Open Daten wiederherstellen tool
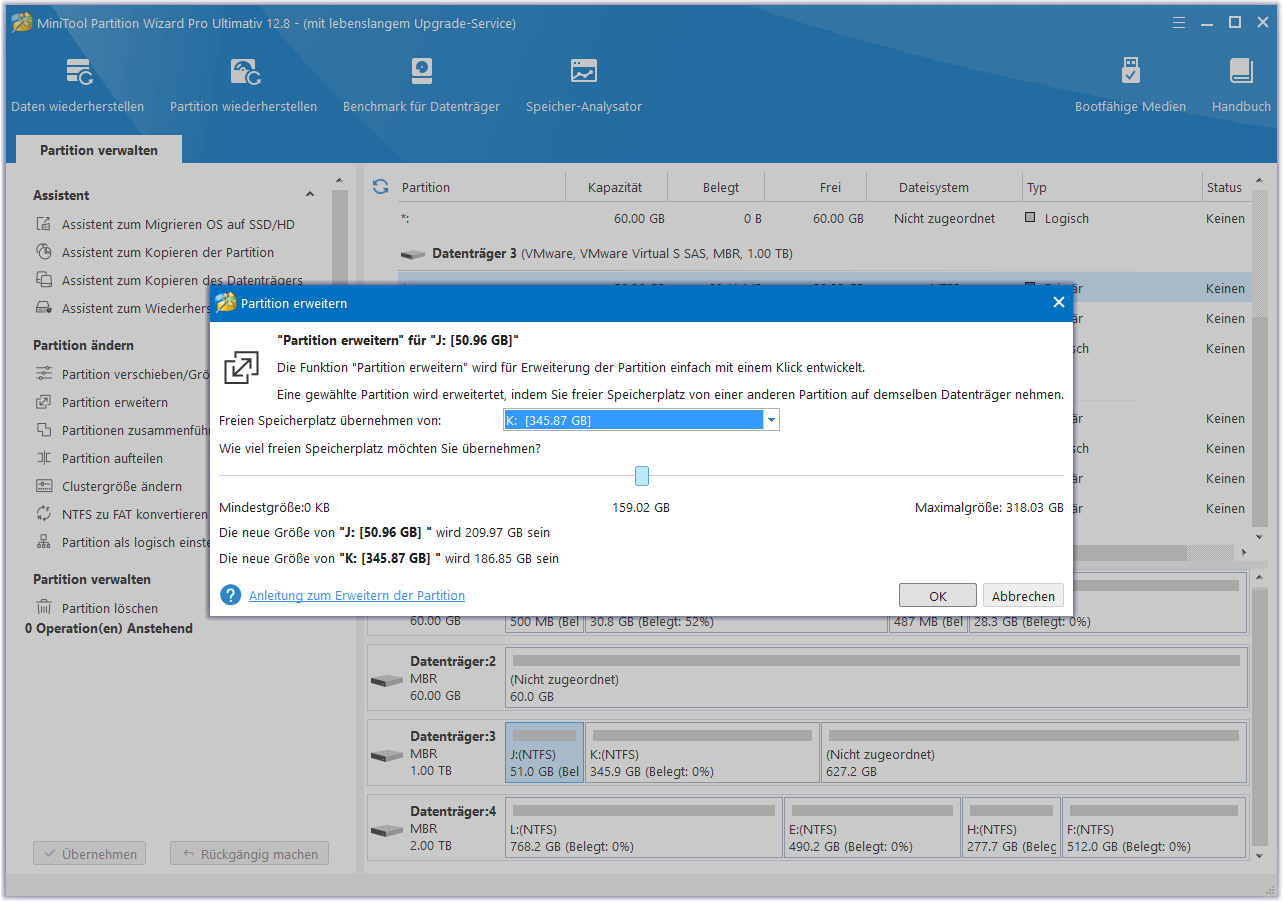Viewport: 1283px width, 903px height. (x=78, y=85)
